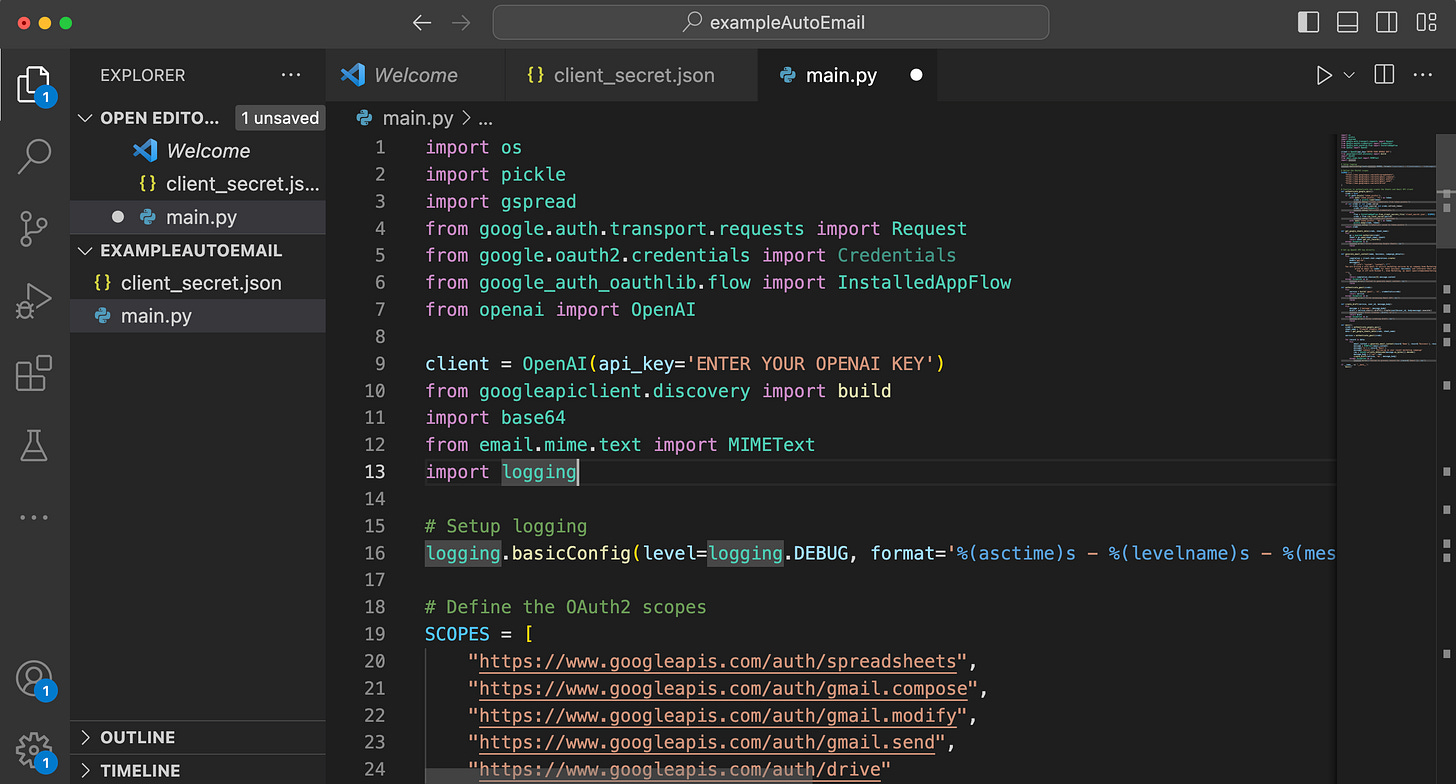Open editor More Actions ellipsis
The image size is (1456, 784).
pos(1422,75)
